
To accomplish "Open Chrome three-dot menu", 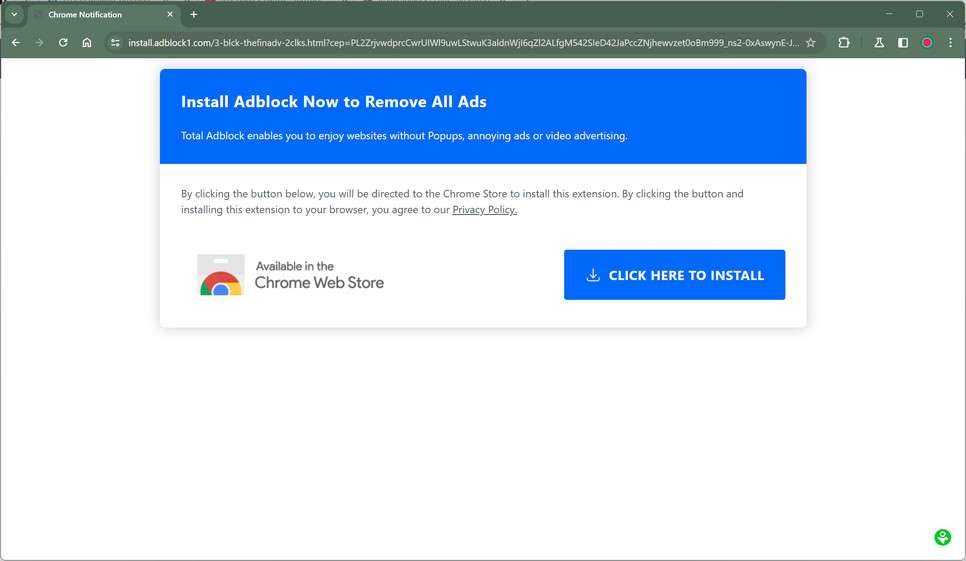I will point(951,42).
